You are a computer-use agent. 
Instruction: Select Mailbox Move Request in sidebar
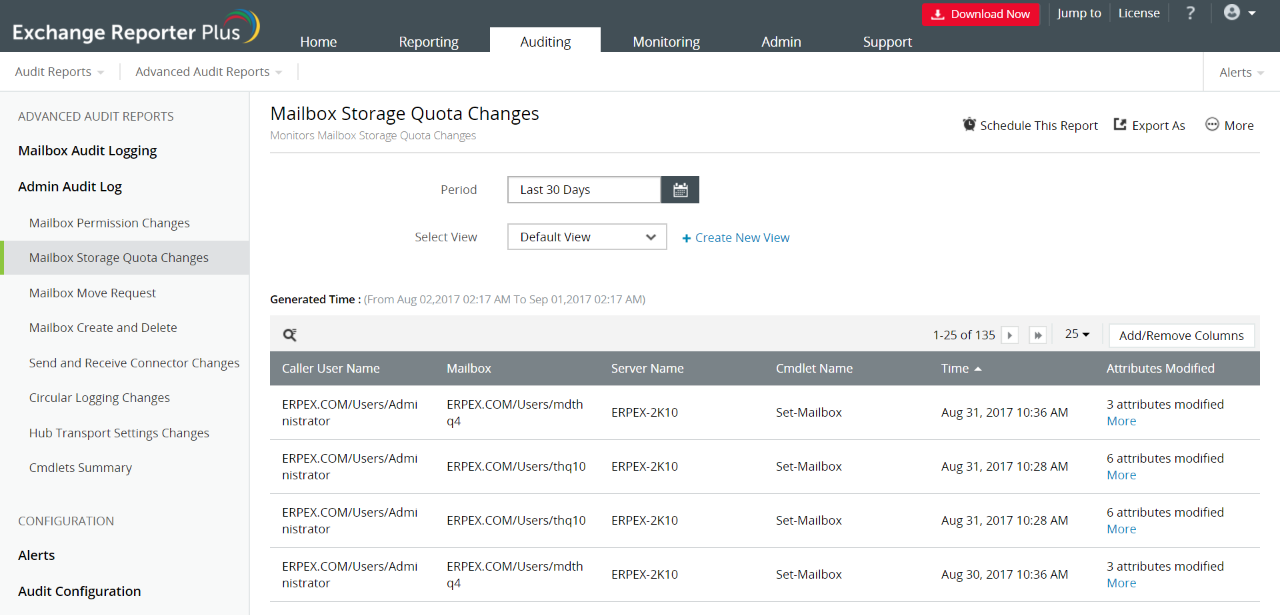coord(93,293)
